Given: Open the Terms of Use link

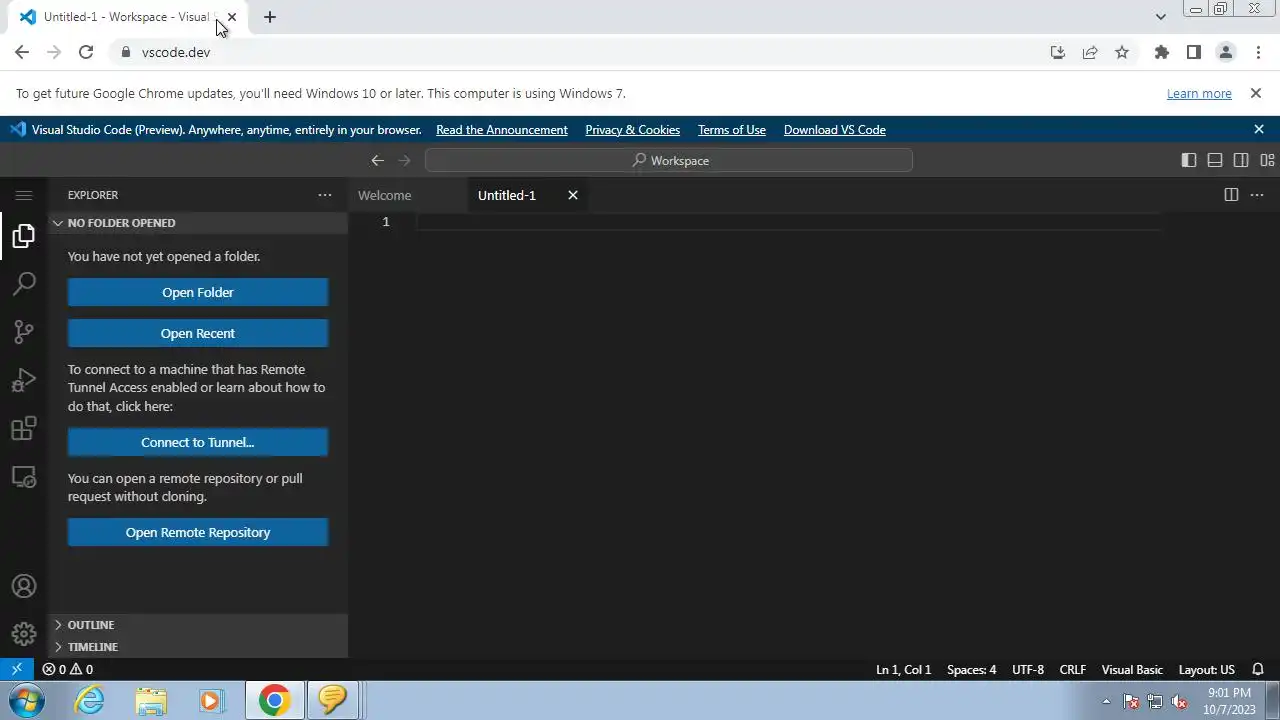Looking at the screenshot, I should coord(732,130).
